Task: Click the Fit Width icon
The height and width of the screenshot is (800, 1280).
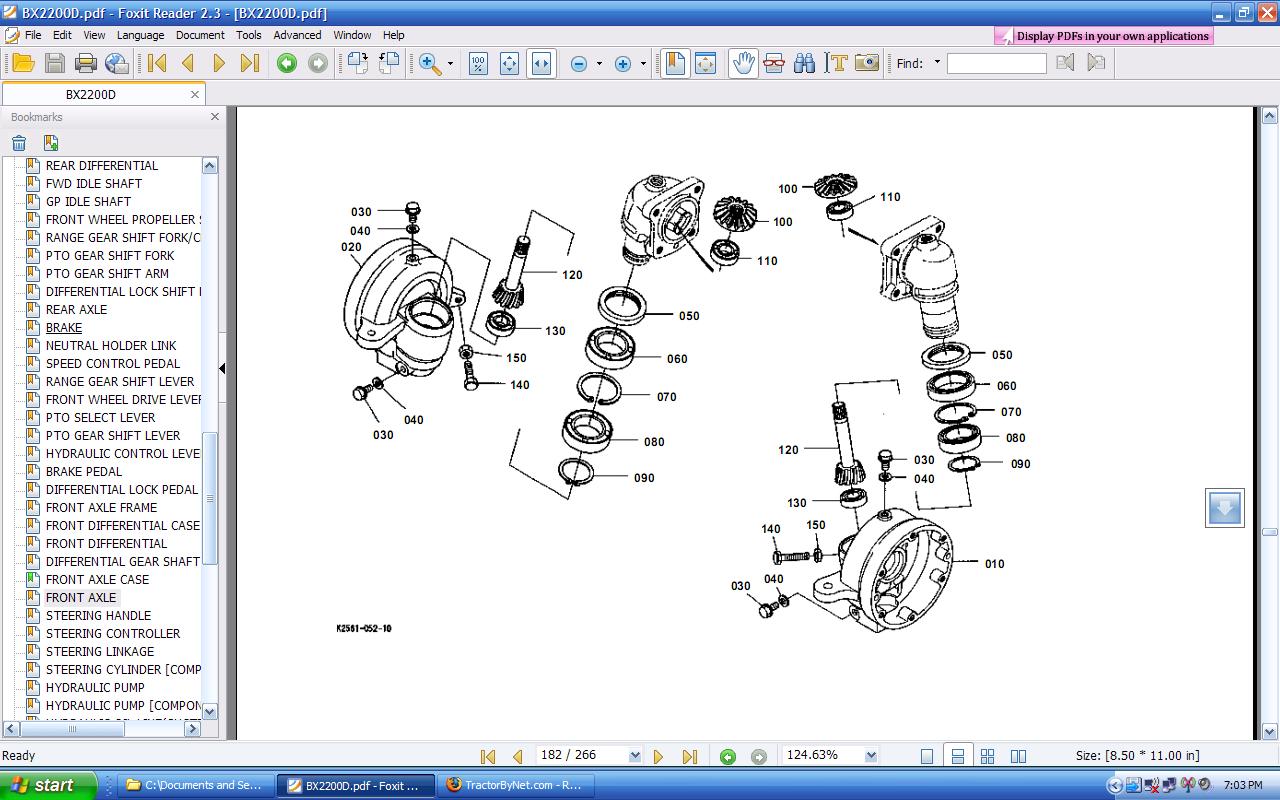Action: tap(541, 63)
